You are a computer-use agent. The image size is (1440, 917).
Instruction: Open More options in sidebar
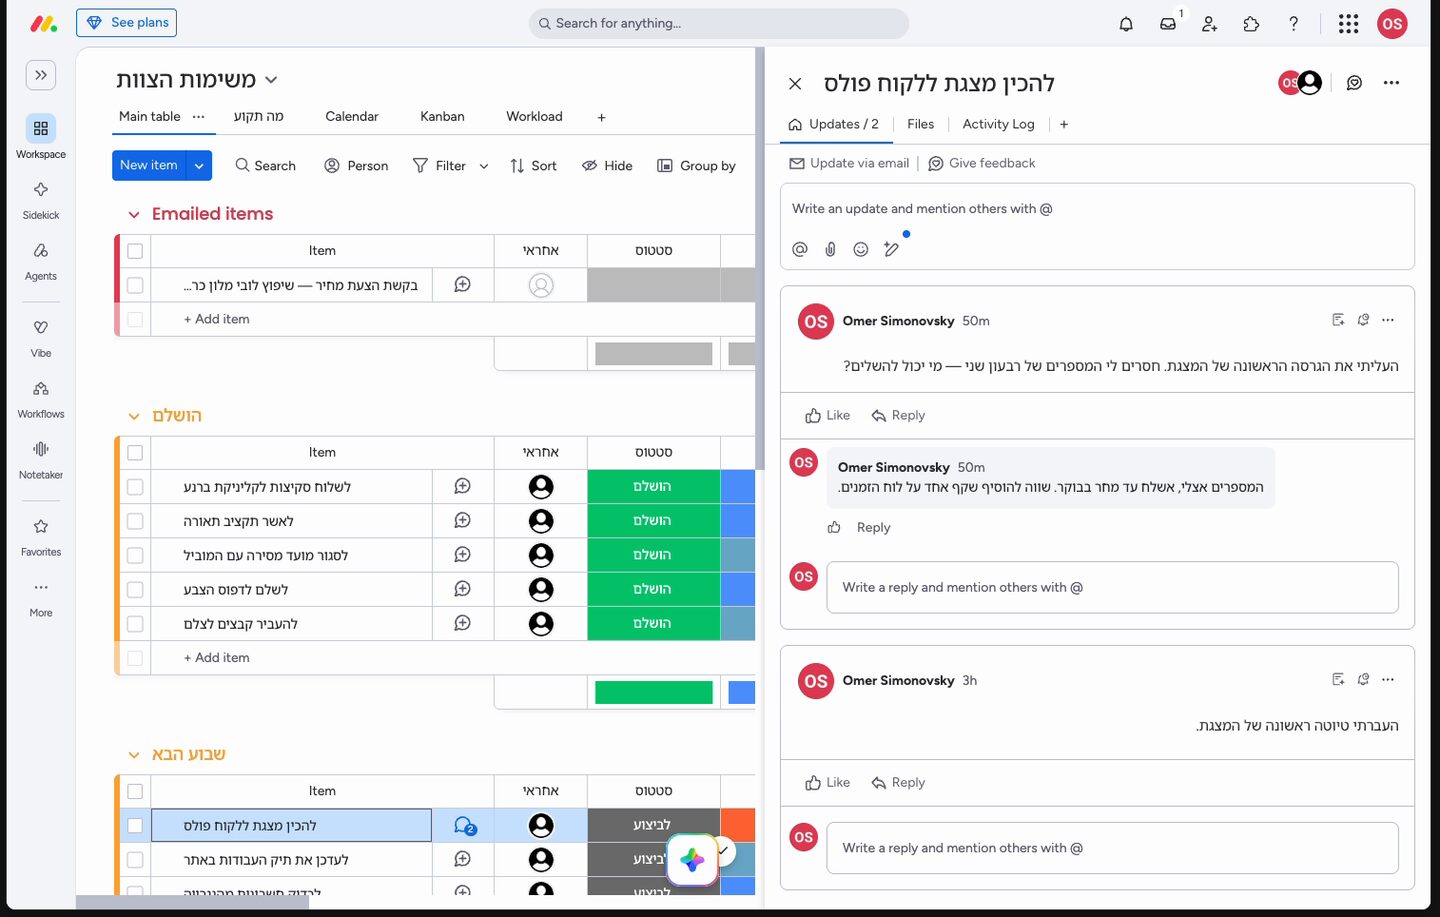click(41, 597)
